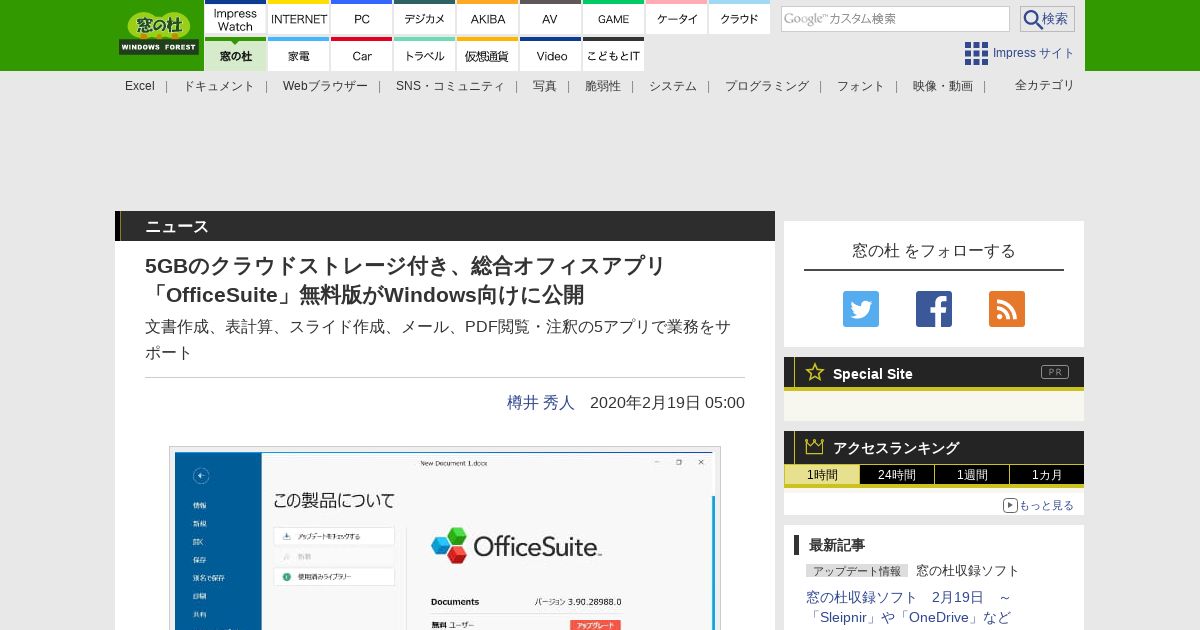Switch ranking to the 1週間 tab
This screenshot has width=1200, height=630.
[972, 475]
